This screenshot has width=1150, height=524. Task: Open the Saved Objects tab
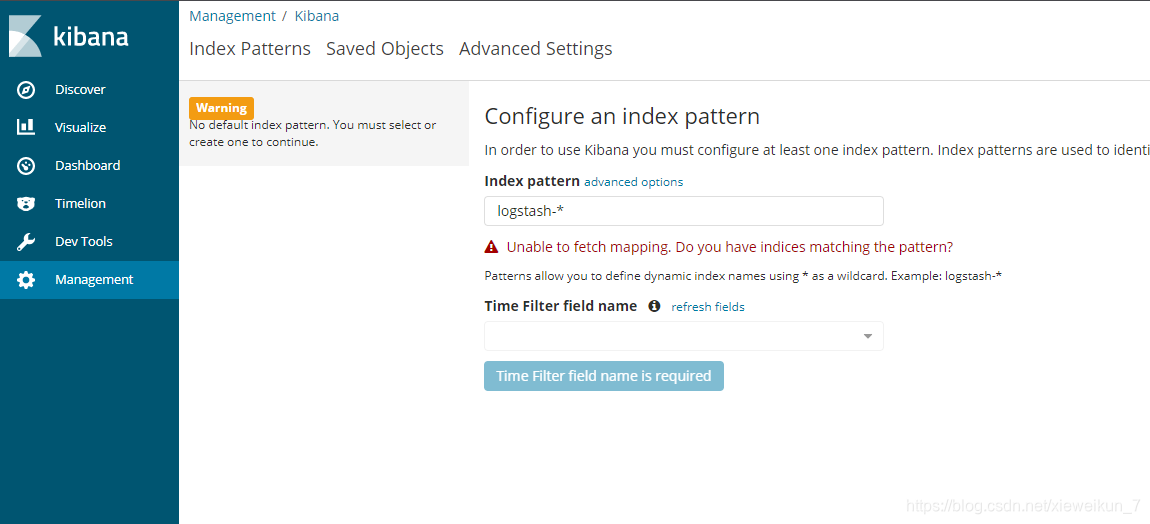(385, 48)
